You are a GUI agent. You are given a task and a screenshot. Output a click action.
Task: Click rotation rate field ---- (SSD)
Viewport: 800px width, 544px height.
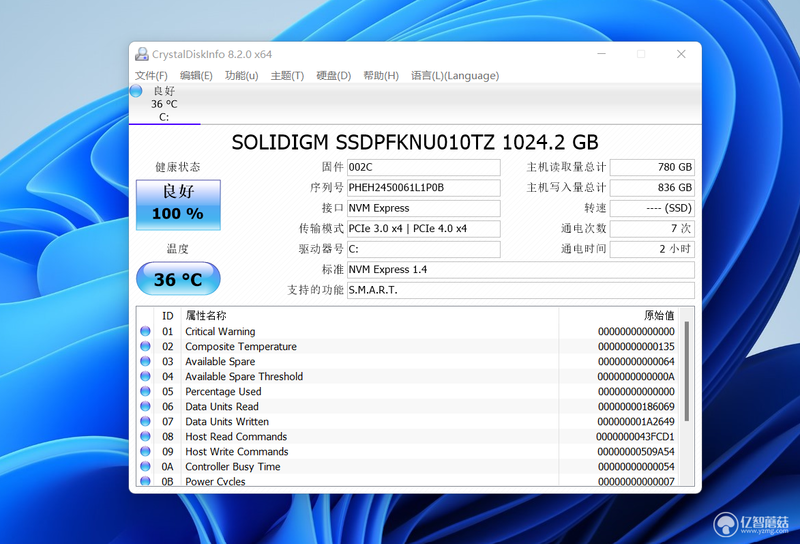point(652,208)
